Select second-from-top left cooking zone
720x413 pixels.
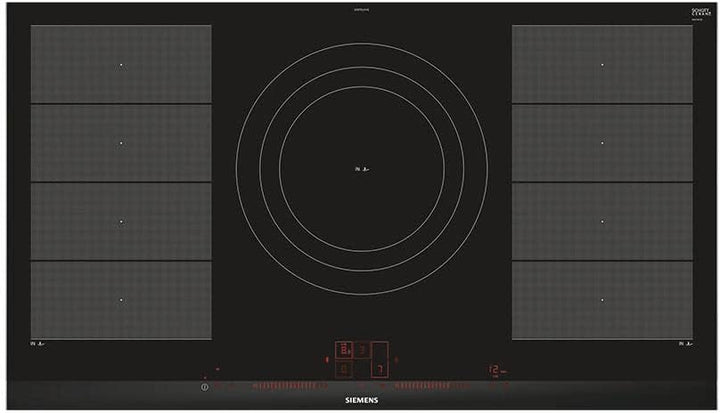click(121, 143)
